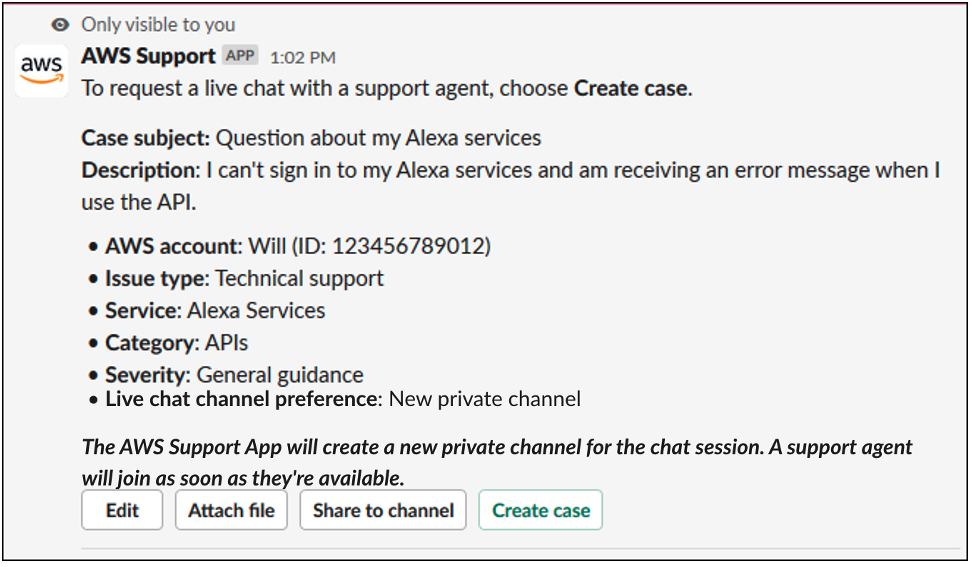Click the 'Only visible to you' label
The width and height of the screenshot is (972, 567).
click(158, 24)
